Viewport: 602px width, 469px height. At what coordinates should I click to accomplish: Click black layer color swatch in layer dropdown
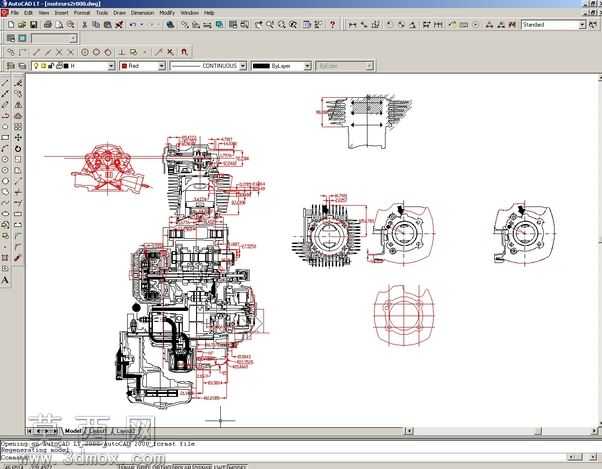(x=66, y=66)
